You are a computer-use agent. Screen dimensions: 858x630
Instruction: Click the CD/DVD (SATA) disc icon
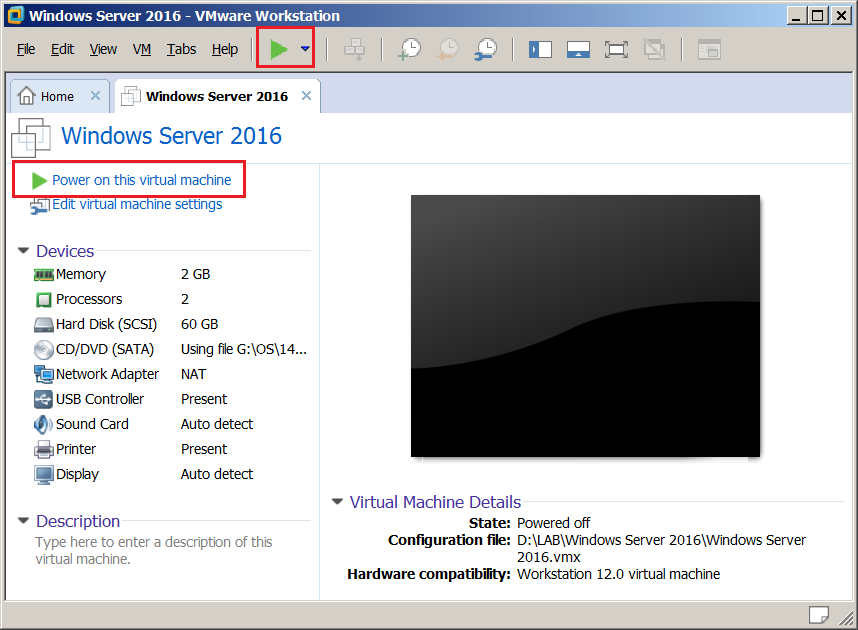coord(44,349)
